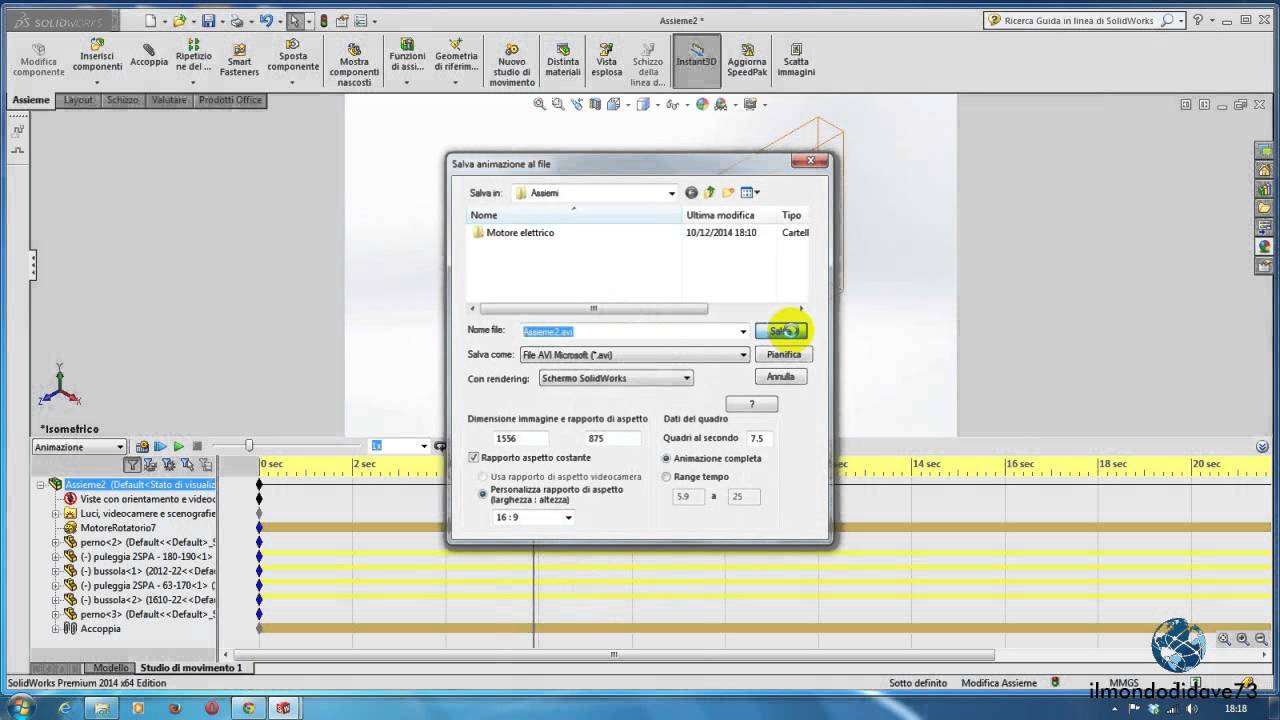This screenshot has height=720, width=1280.
Task: Play the animation with the green arrow
Action: [178, 447]
